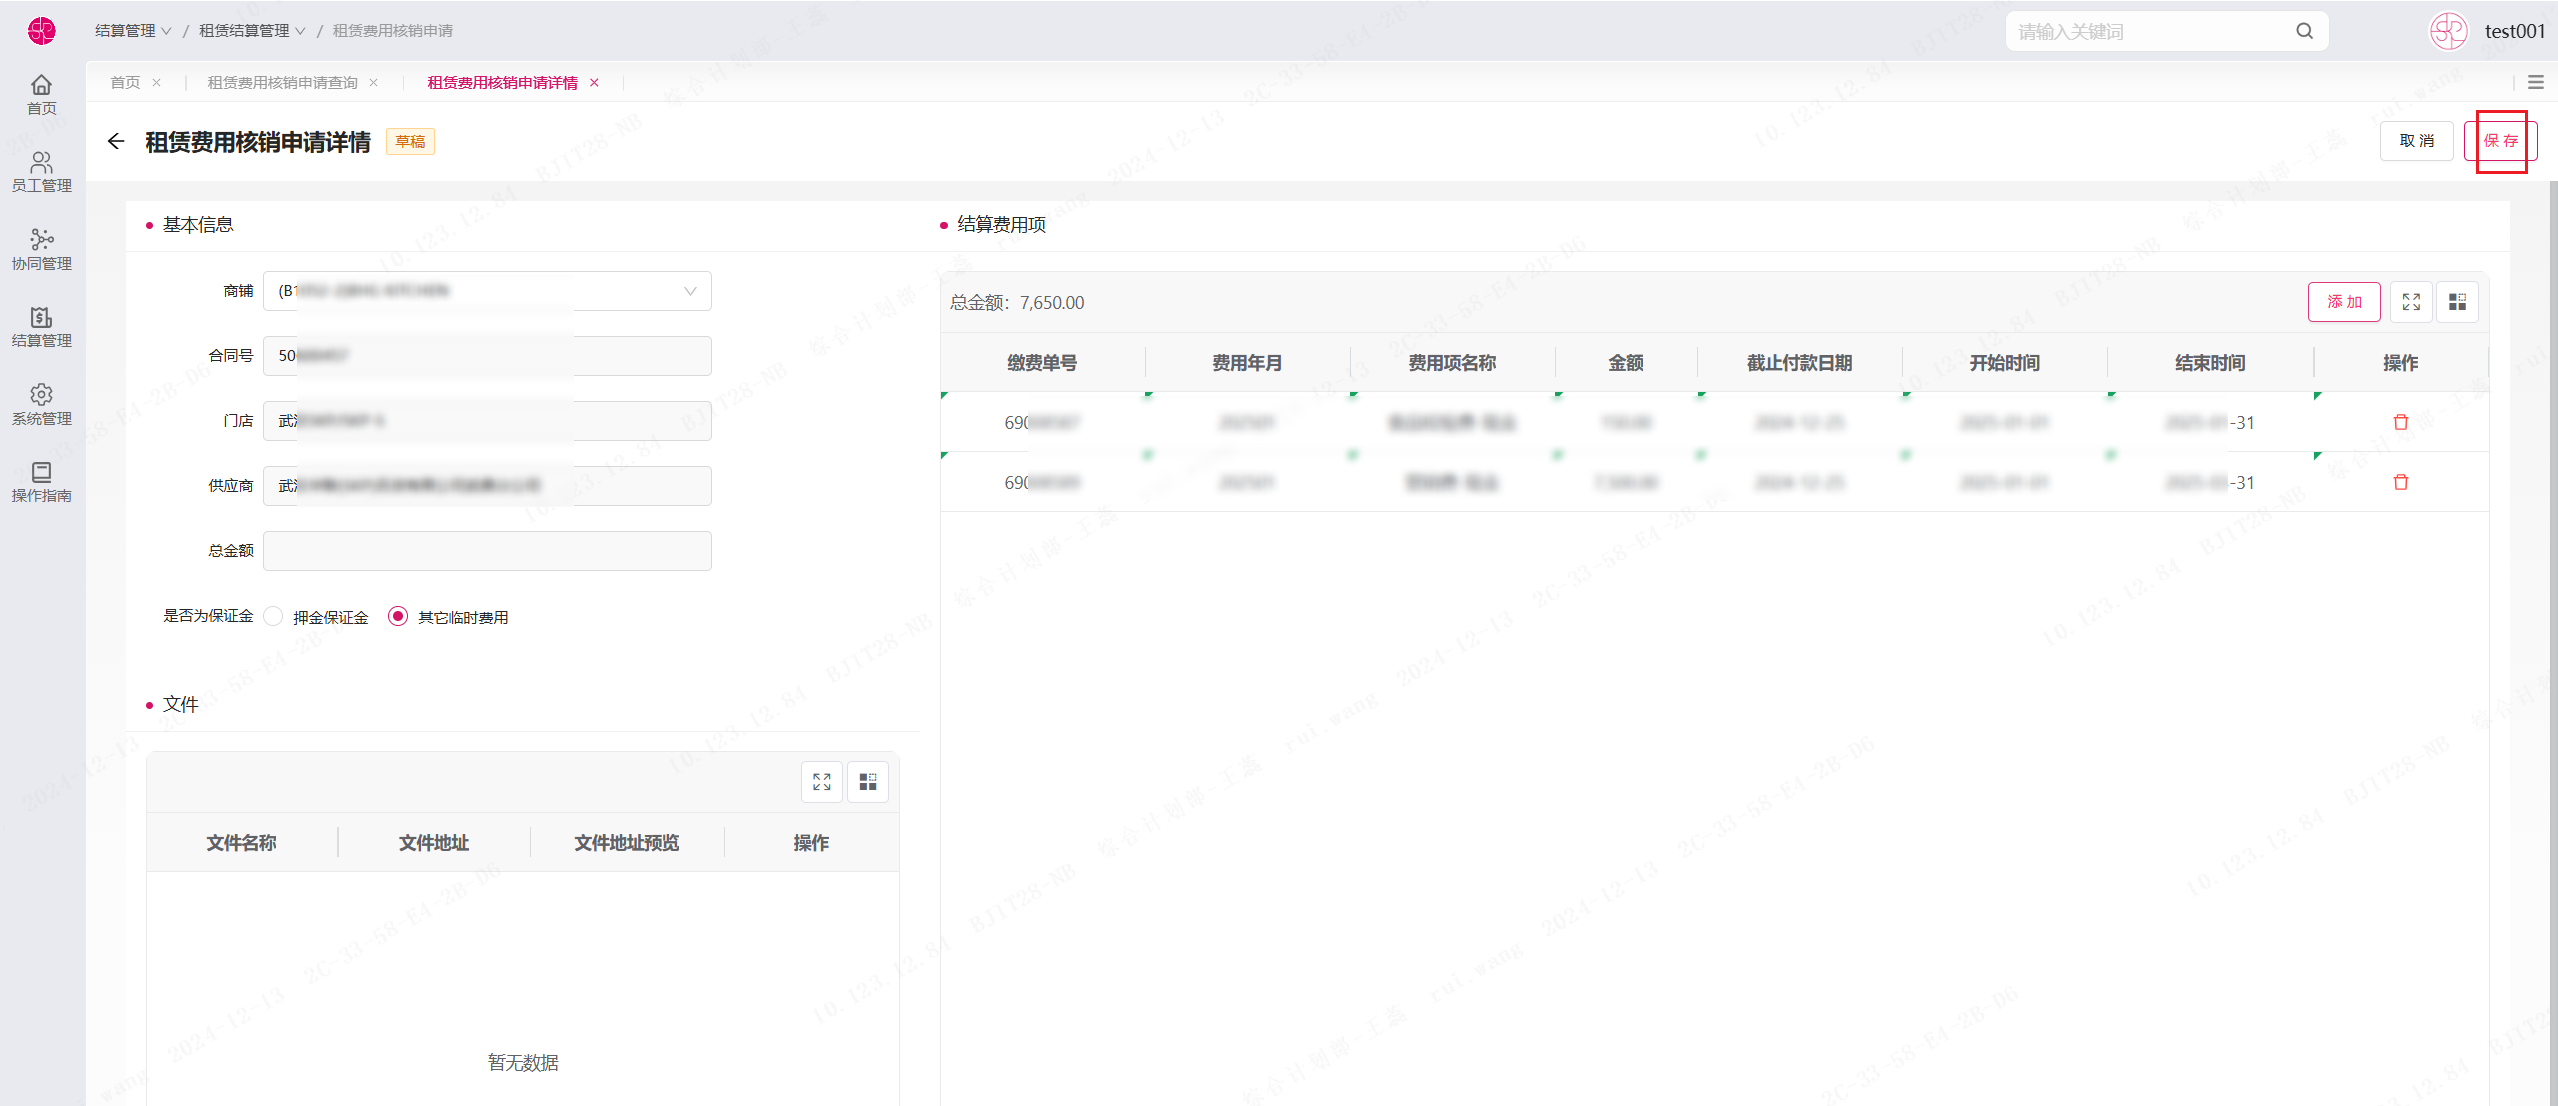Click the 总金额 input field
Screen dimensions: 2558x1106
pos(487,551)
